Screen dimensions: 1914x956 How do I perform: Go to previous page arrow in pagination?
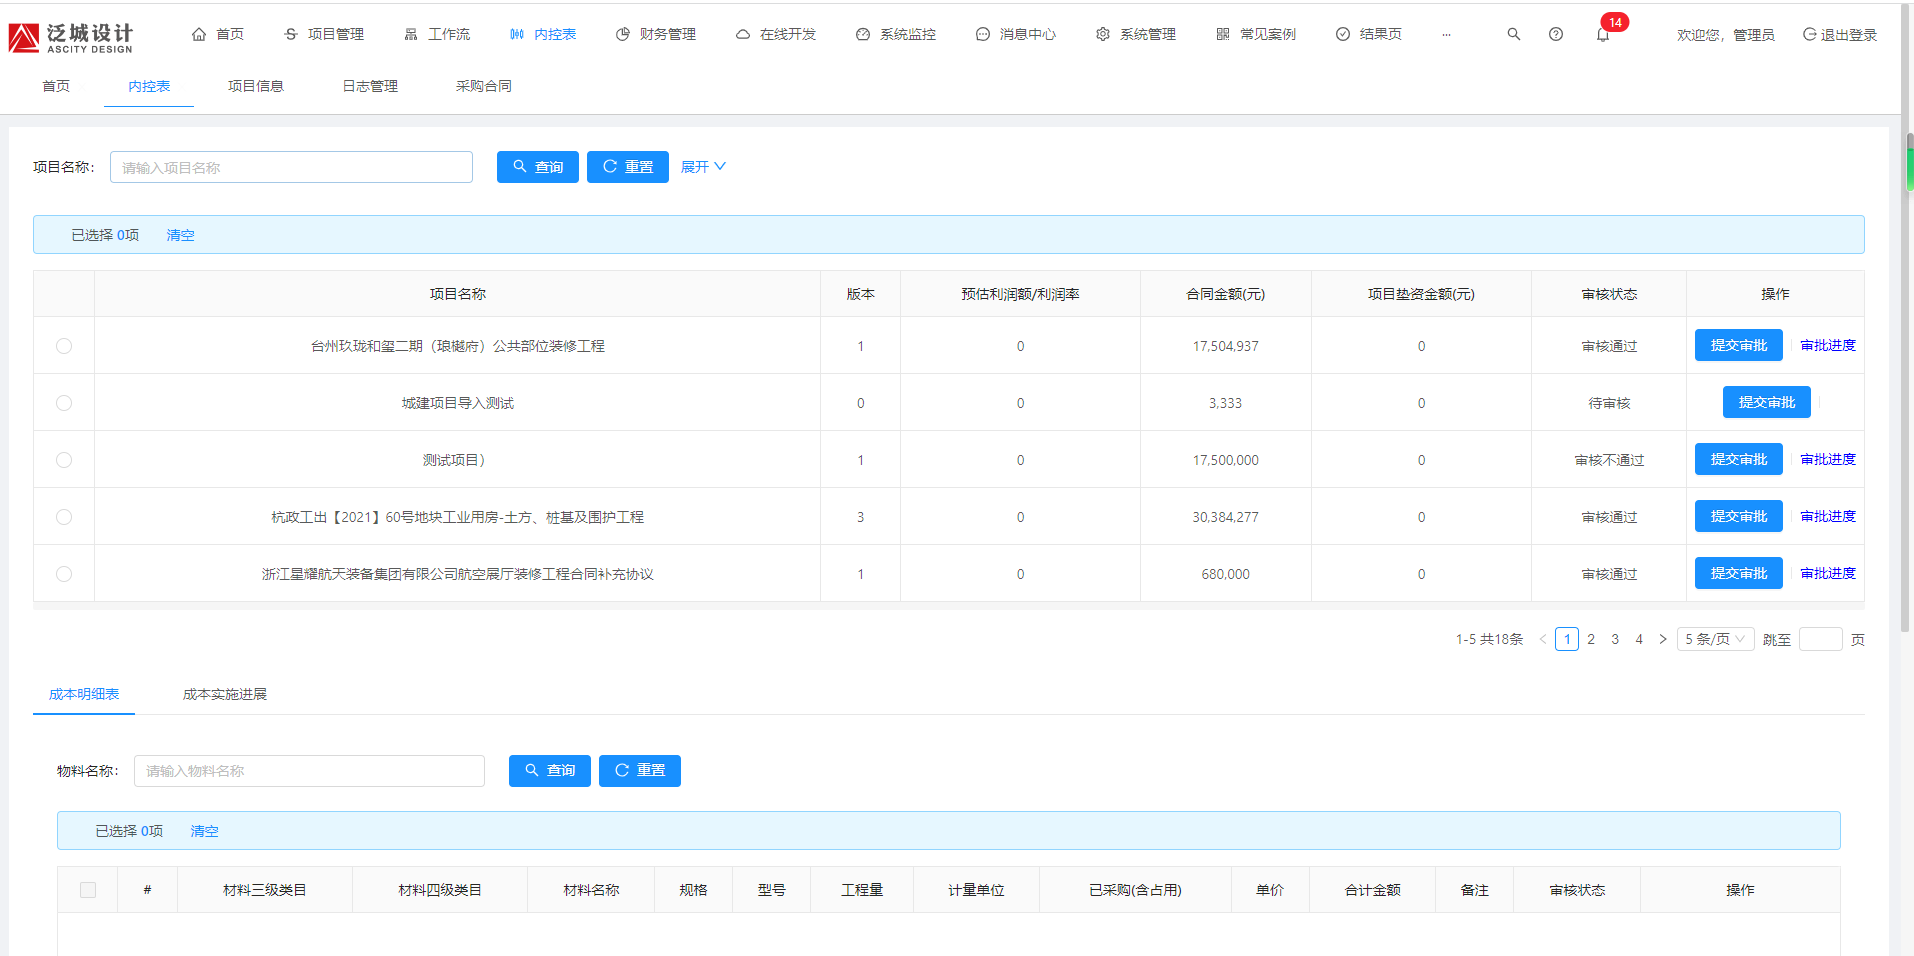[1543, 639]
